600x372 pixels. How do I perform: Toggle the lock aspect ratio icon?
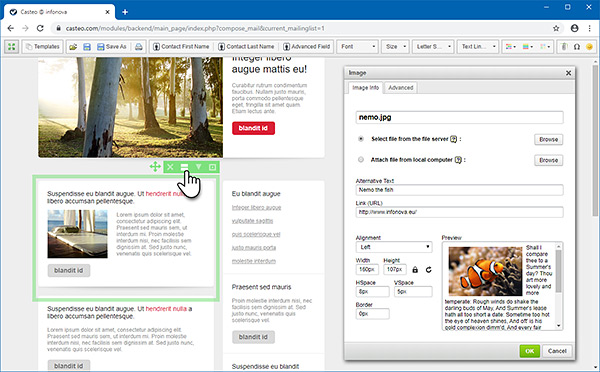415,270
